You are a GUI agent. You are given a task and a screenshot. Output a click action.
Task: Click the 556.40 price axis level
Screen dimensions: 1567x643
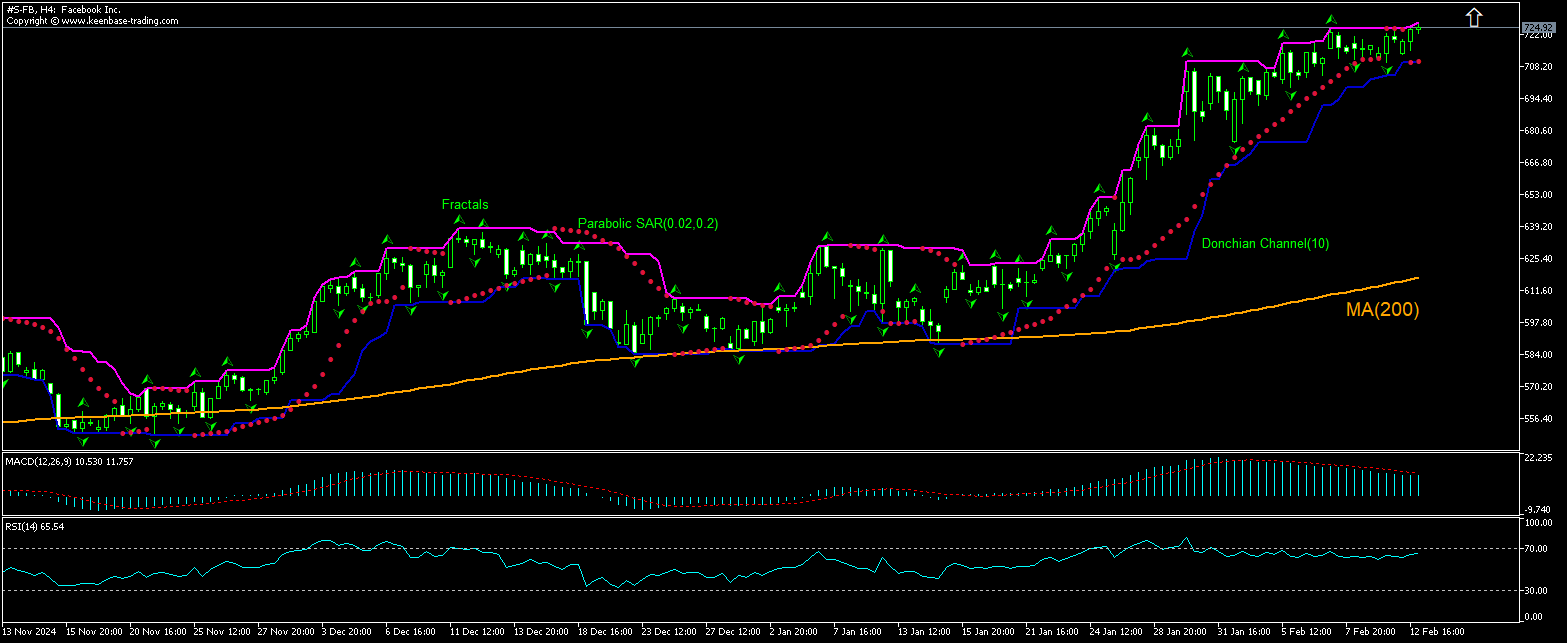pos(1535,418)
